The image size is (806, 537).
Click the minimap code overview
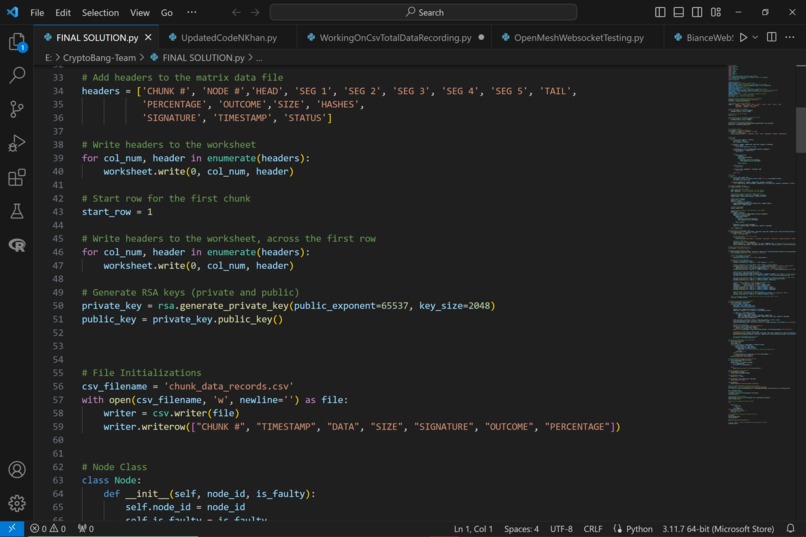click(761, 244)
